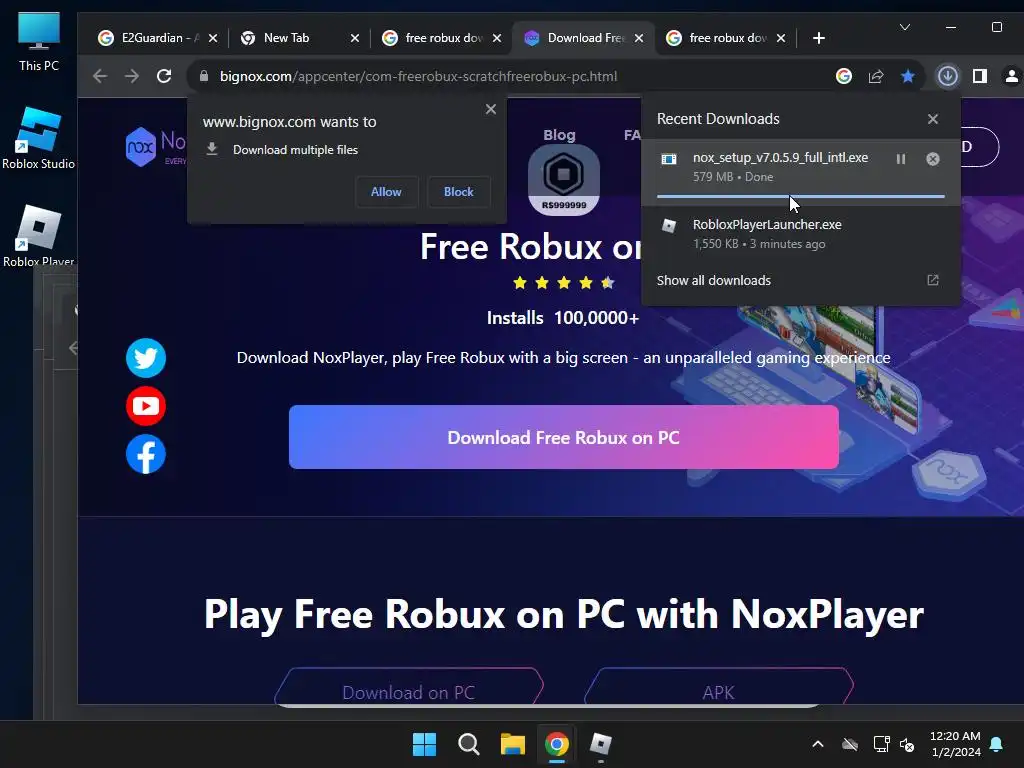Click Download Free Robux on PC button
The image size is (1024, 768).
pos(564,437)
